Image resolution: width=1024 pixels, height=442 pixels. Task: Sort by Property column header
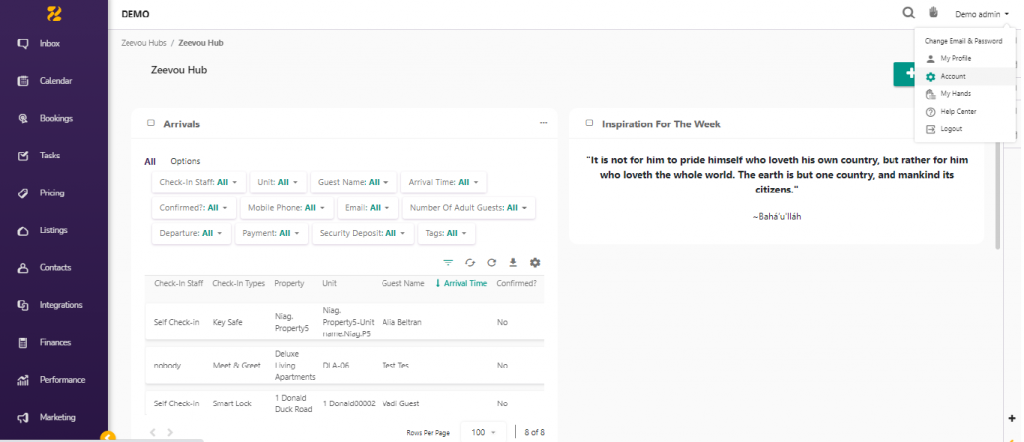click(289, 283)
